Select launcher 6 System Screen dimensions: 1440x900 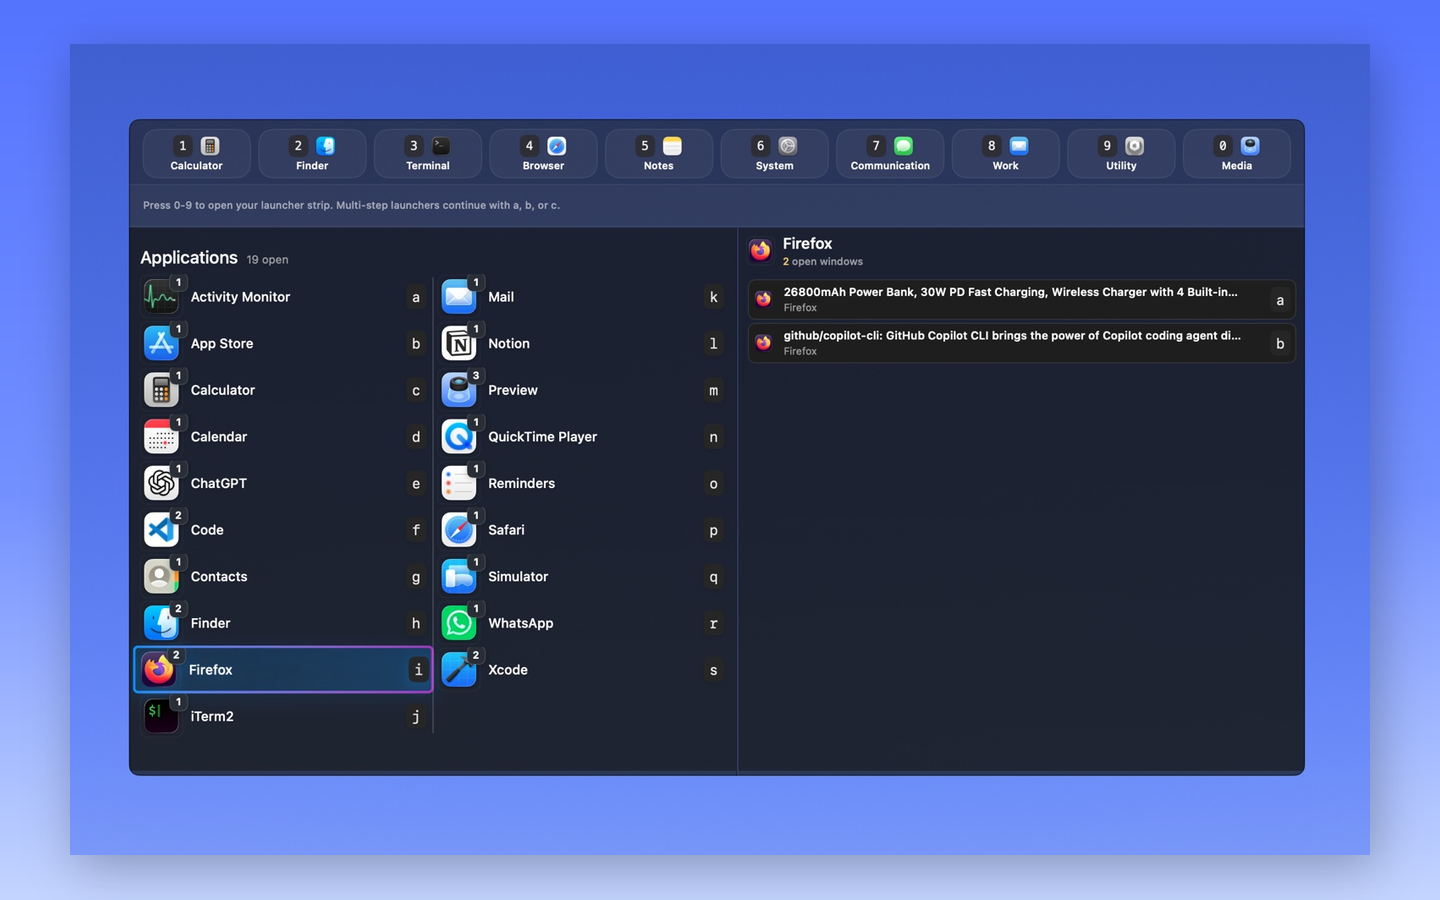coord(775,154)
